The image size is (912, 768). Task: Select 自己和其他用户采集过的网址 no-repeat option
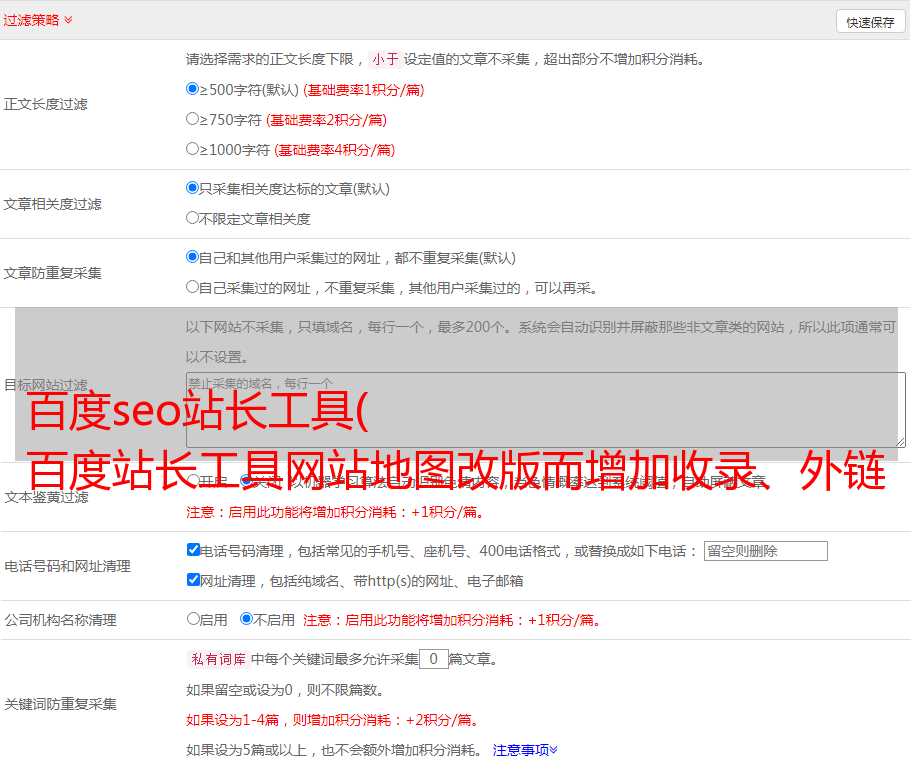pos(193,257)
